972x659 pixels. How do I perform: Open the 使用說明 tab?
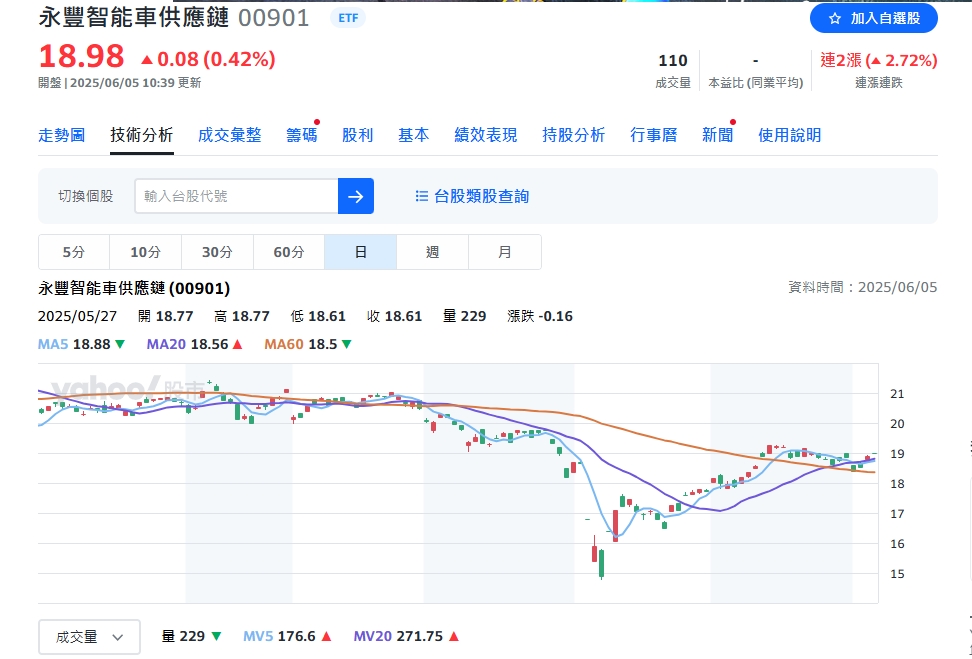tap(789, 135)
